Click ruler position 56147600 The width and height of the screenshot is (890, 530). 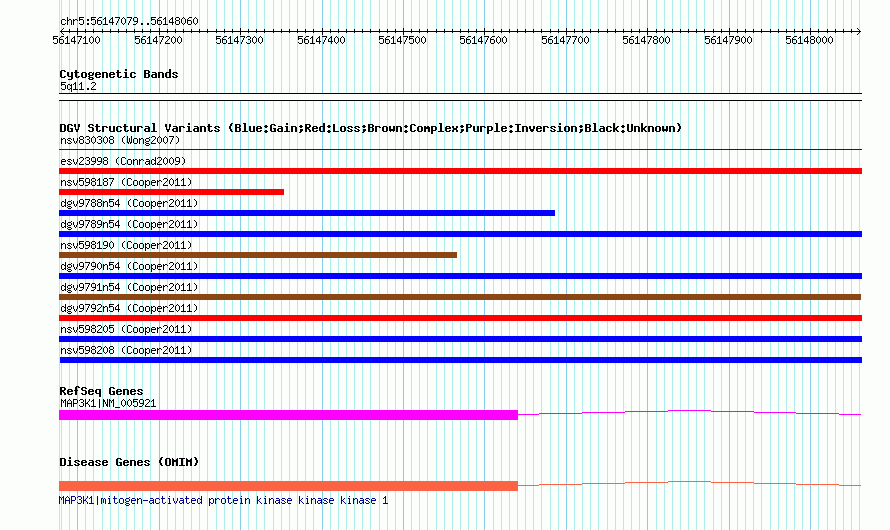coord(484,40)
